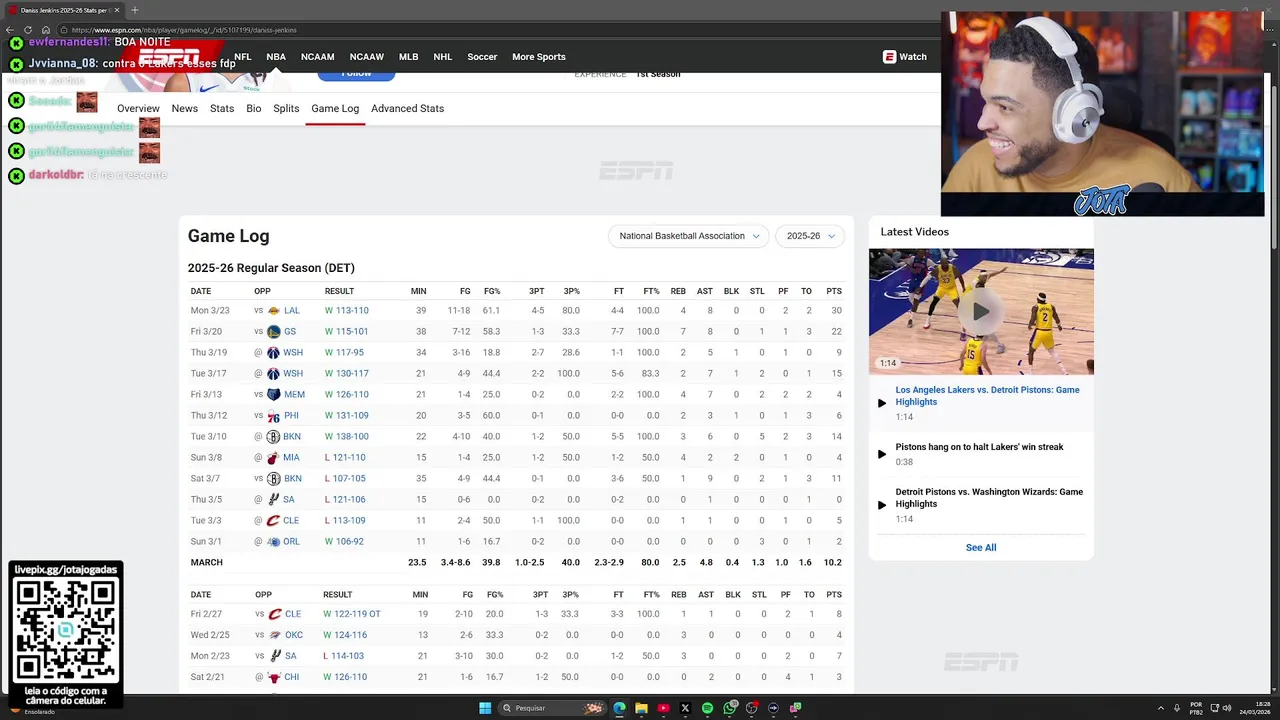This screenshot has width=1280, height=720.
Task: Click the LAL team logo
Action: pyautogui.click(x=273, y=311)
